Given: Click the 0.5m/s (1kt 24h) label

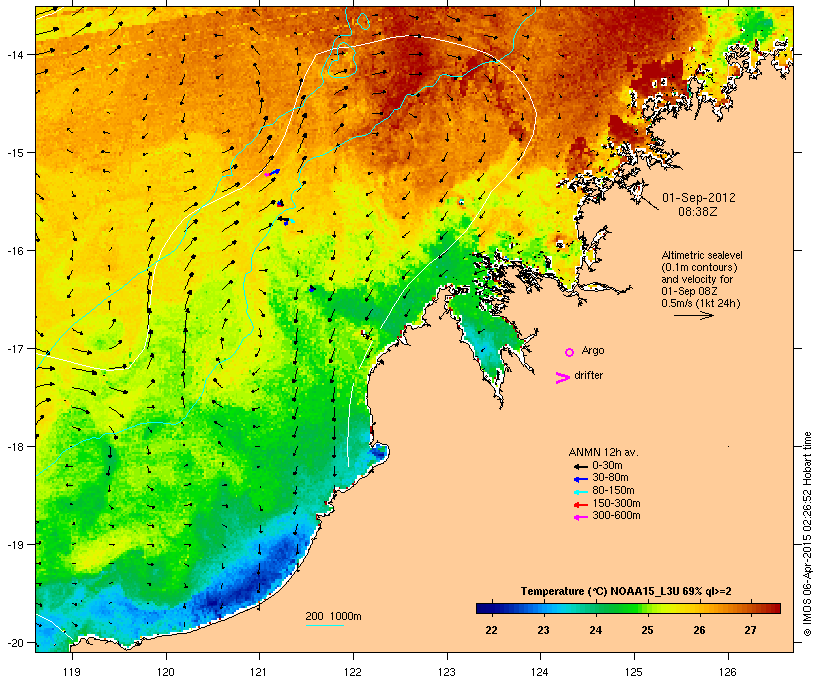Looking at the screenshot, I should 701,303.
